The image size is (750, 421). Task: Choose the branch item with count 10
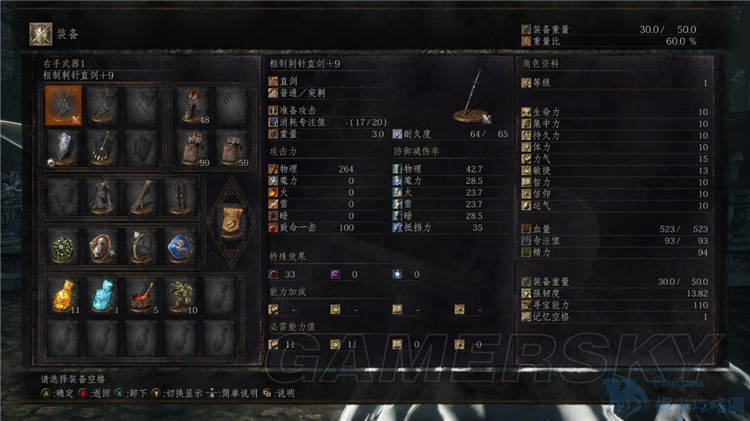click(x=181, y=297)
